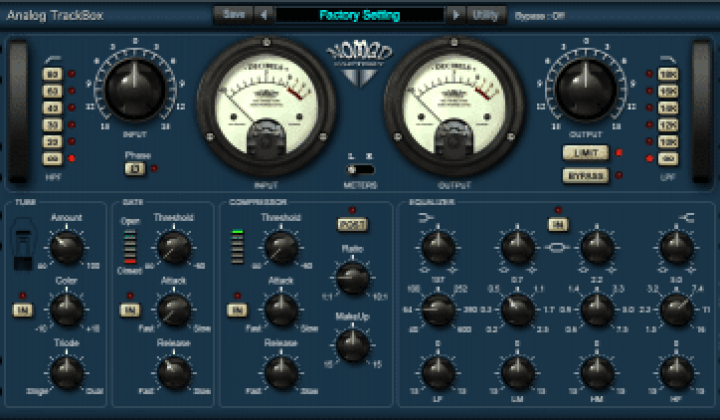Image resolution: width=720 pixels, height=420 pixels.
Task: Click the Triode Single/Dual knob
Action: (x=67, y=373)
